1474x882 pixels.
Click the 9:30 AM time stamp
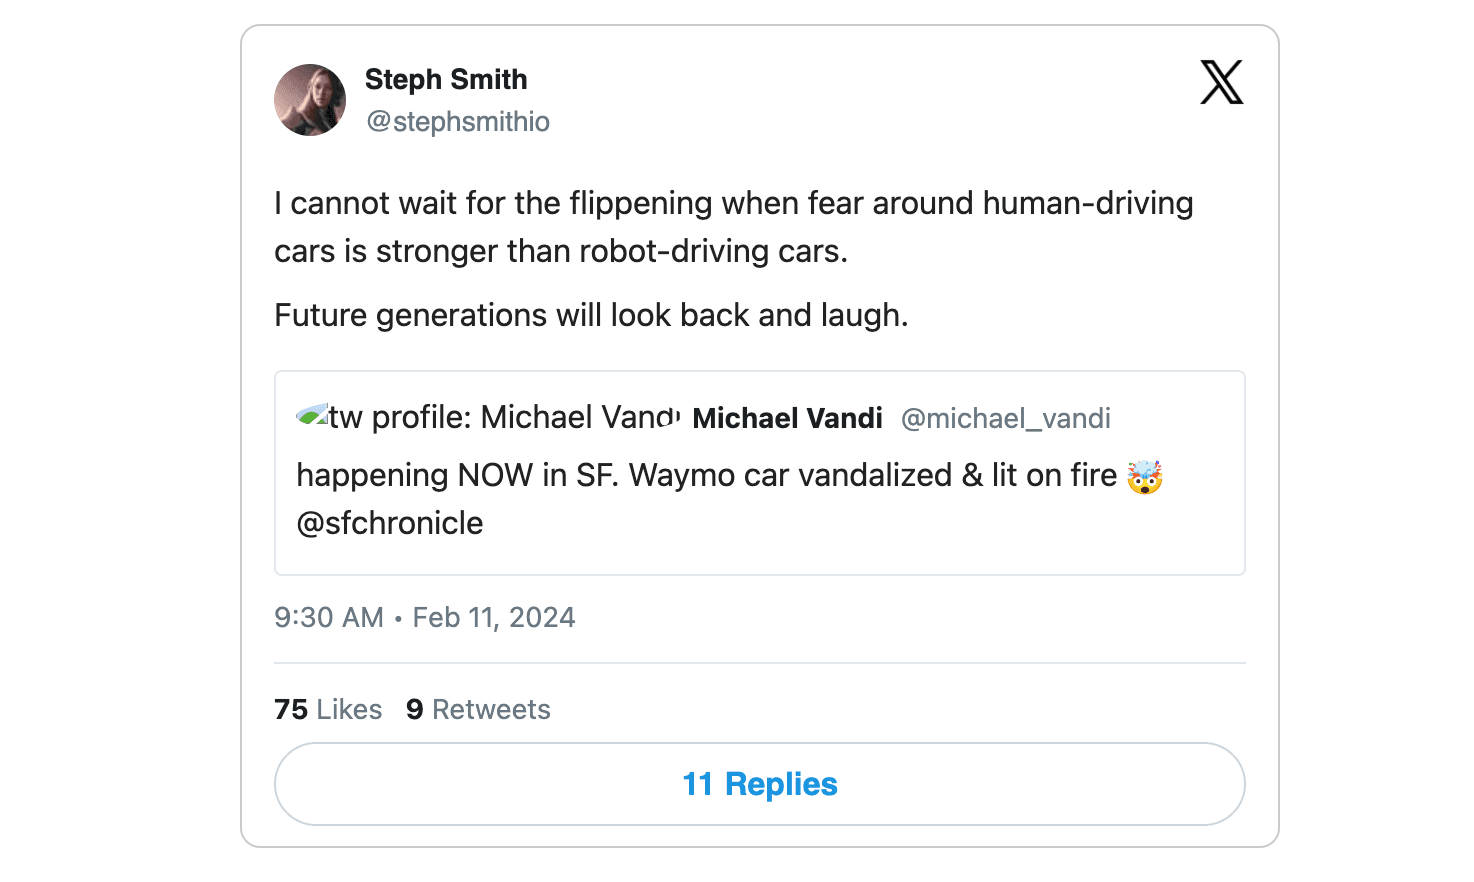[x=329, y=617]
